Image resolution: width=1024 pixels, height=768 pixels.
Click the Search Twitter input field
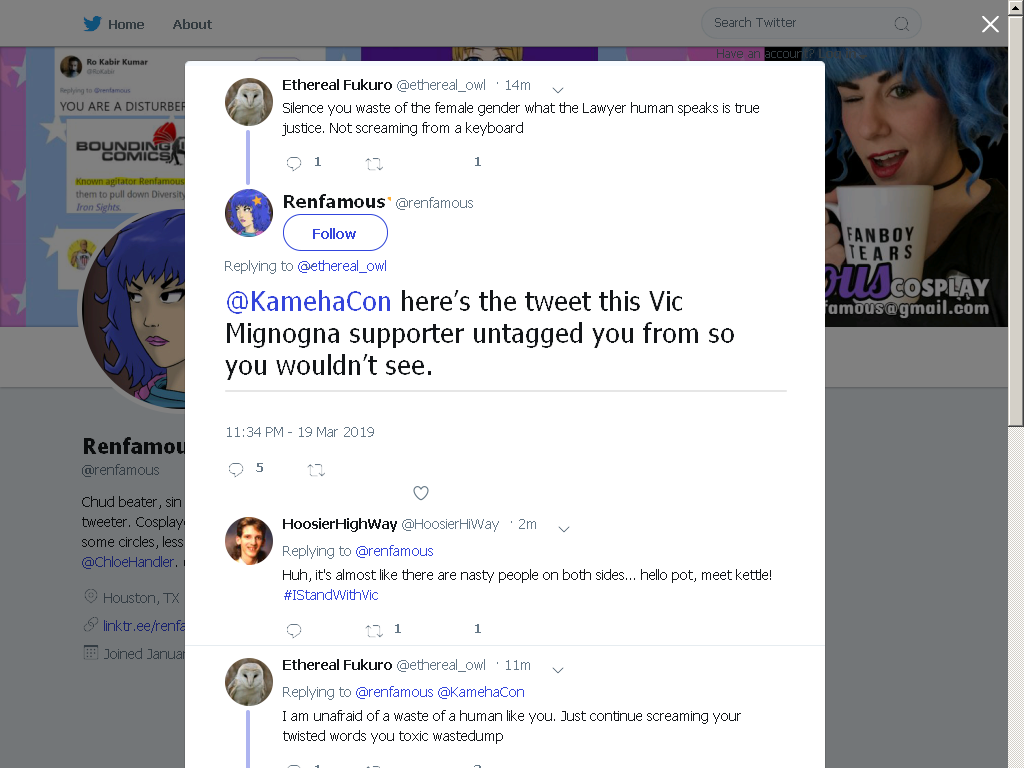pos(811,24)
